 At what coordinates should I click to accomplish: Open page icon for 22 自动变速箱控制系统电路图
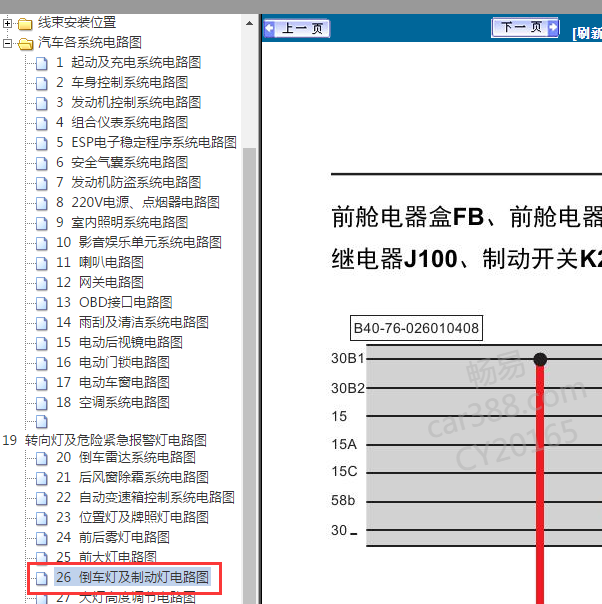(x=42, y=499)
